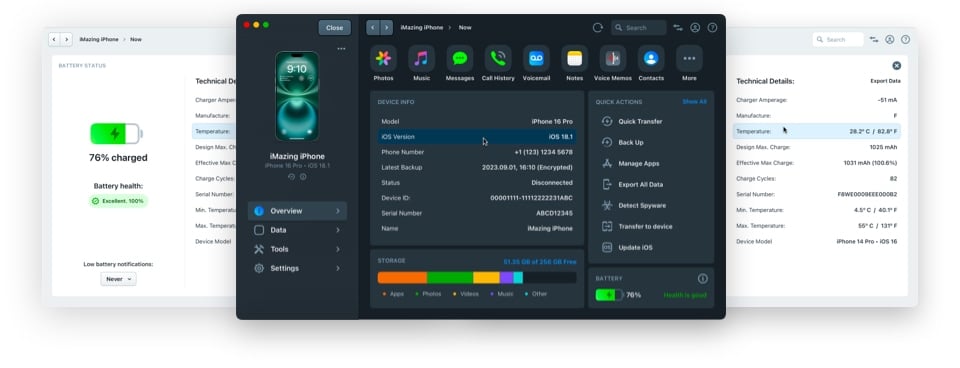
Task: Go back in the dark front window
Action: coord(373,28)
